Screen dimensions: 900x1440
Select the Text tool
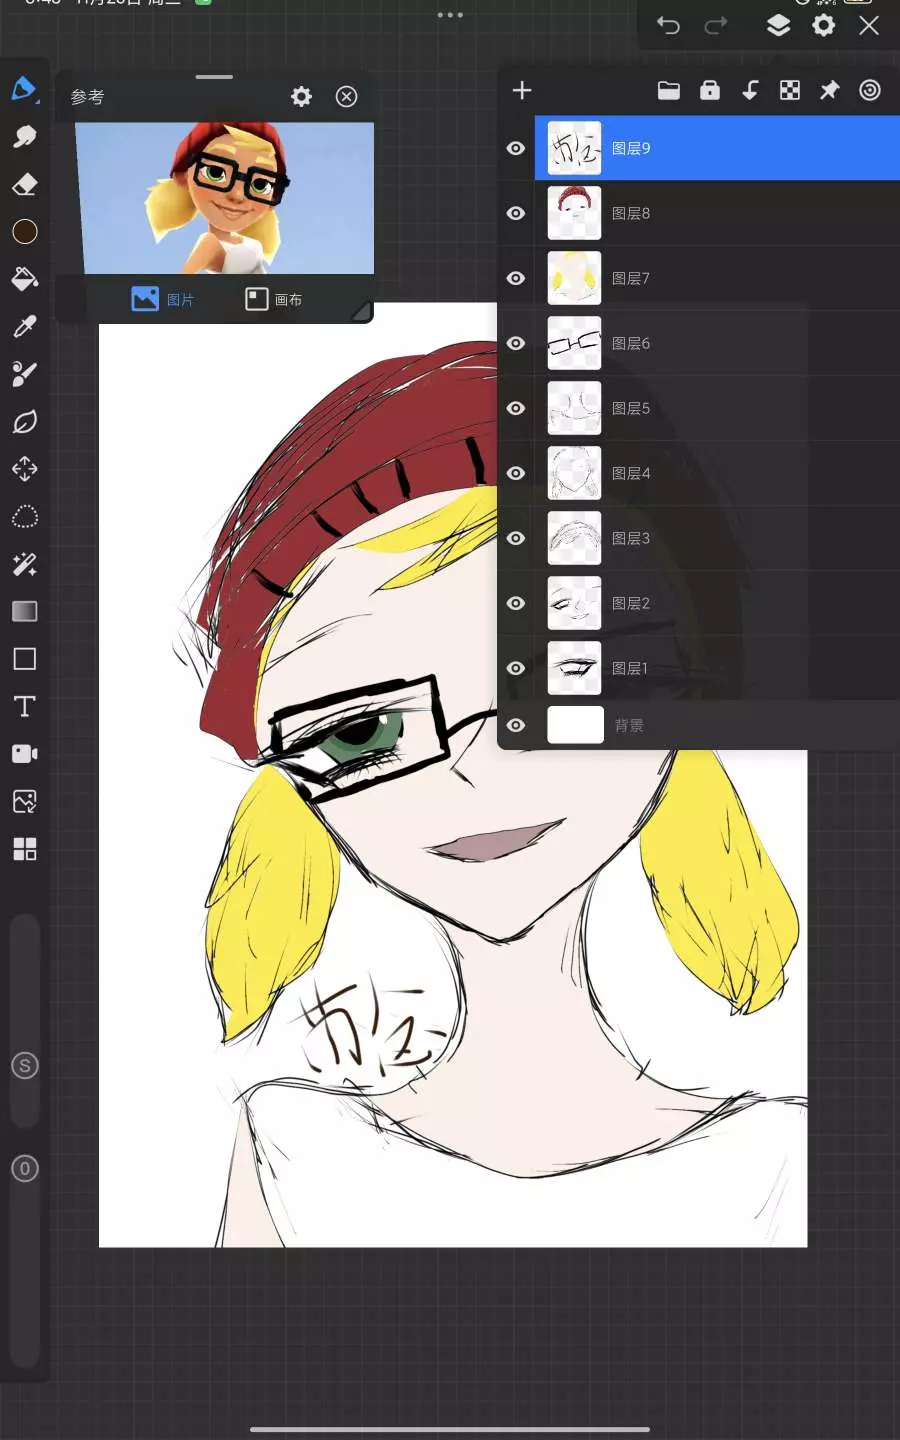click(x=24, y=706)
